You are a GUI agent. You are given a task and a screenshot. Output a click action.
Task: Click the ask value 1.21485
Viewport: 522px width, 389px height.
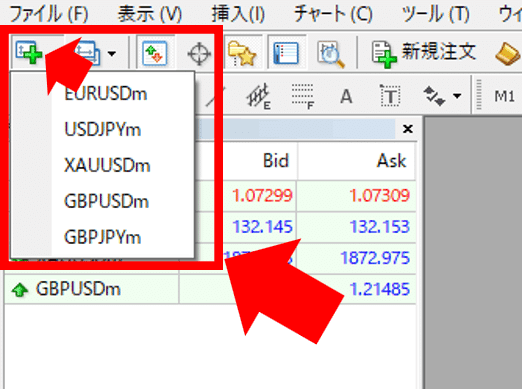click(379, 289)
